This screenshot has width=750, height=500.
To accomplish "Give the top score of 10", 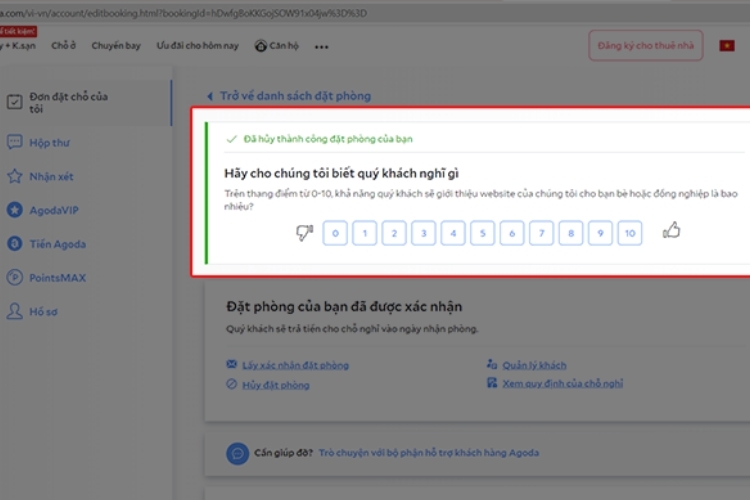I will click(x=630, y=233).
